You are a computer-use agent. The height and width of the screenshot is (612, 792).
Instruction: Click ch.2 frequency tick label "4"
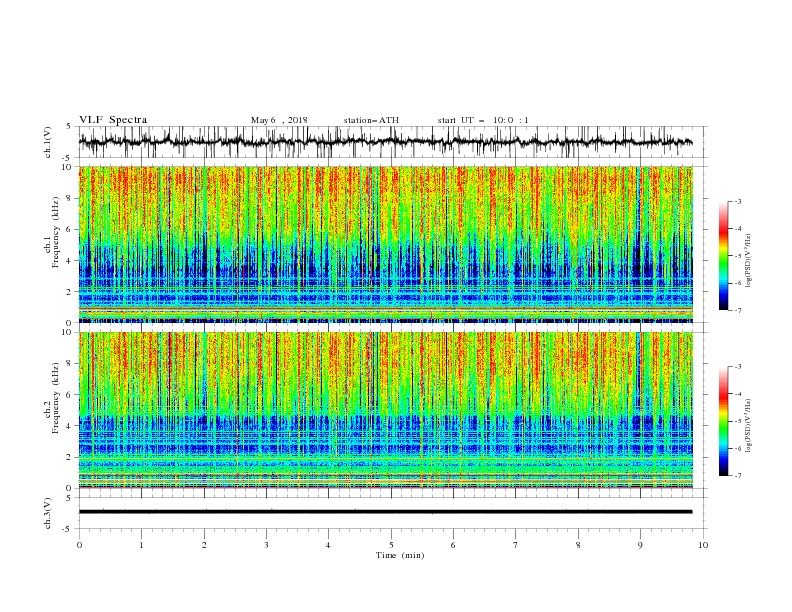(x=70, y=426)
